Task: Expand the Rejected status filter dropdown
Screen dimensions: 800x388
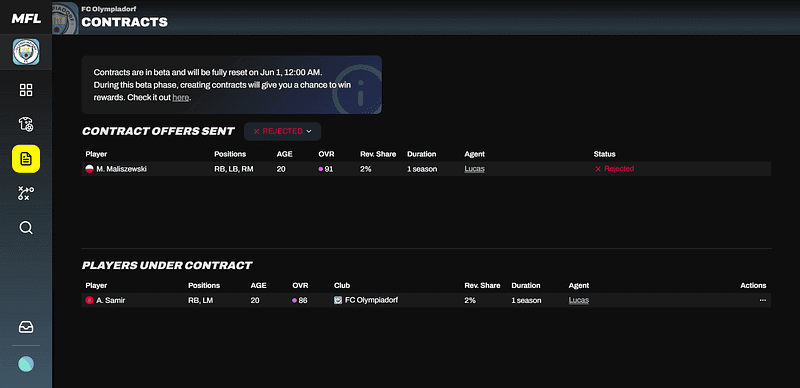Action: pyautogui.click(x=282, y=131)
